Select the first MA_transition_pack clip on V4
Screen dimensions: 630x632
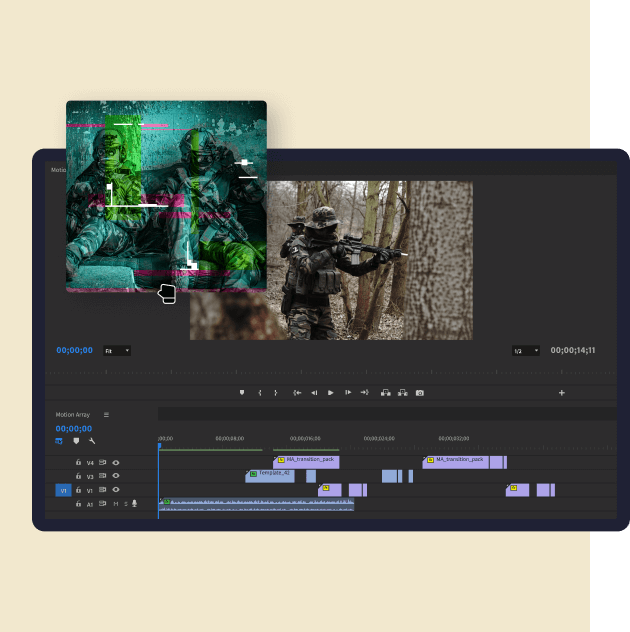(306, 462)
